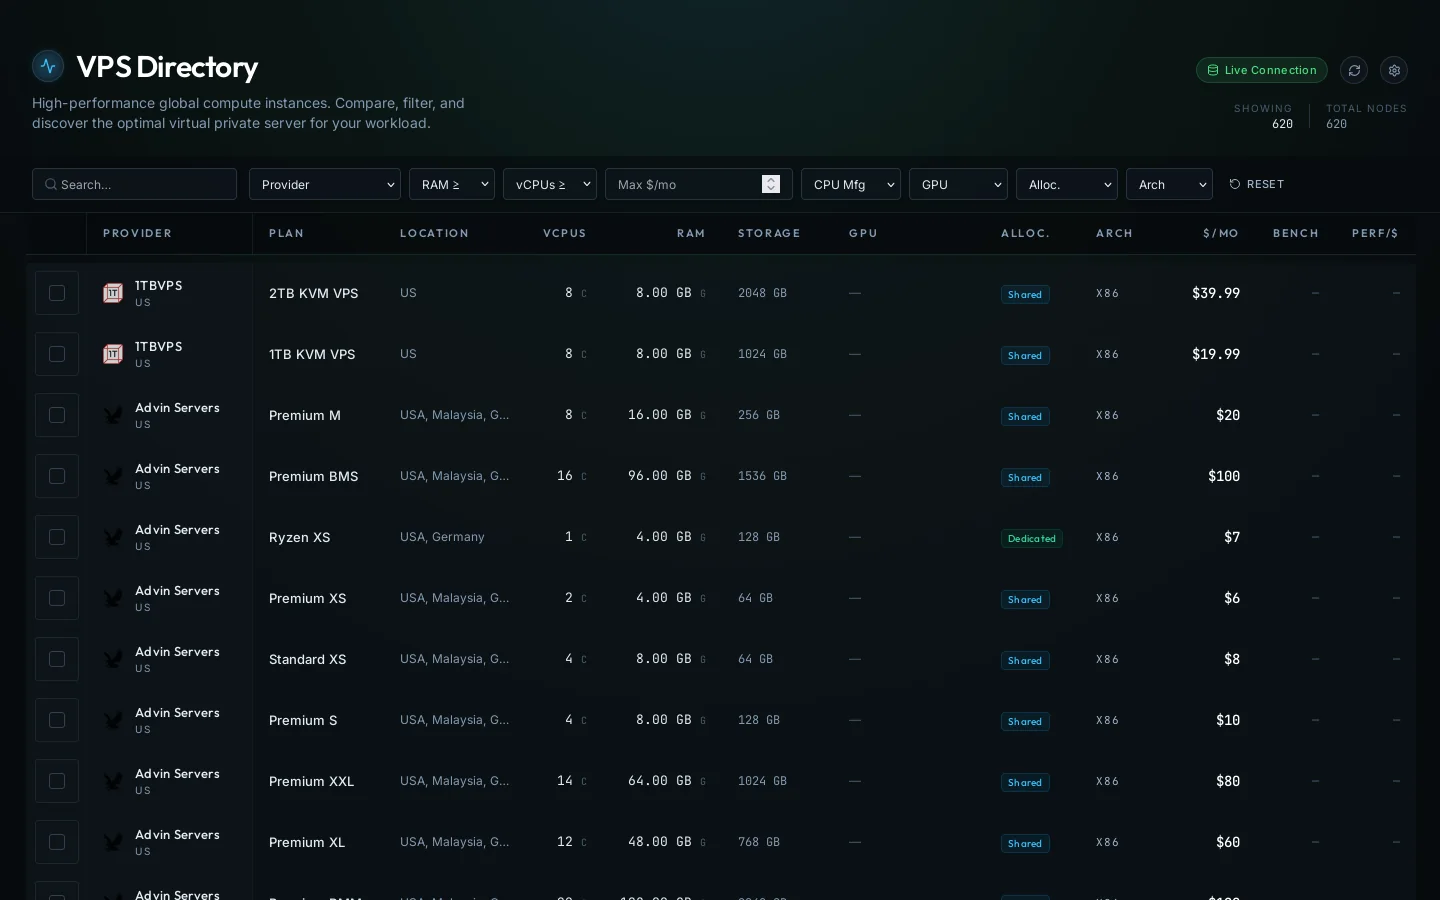1440x900 pixels.
Task: Open the settings gear icon button
Action: click(1394, 70)
